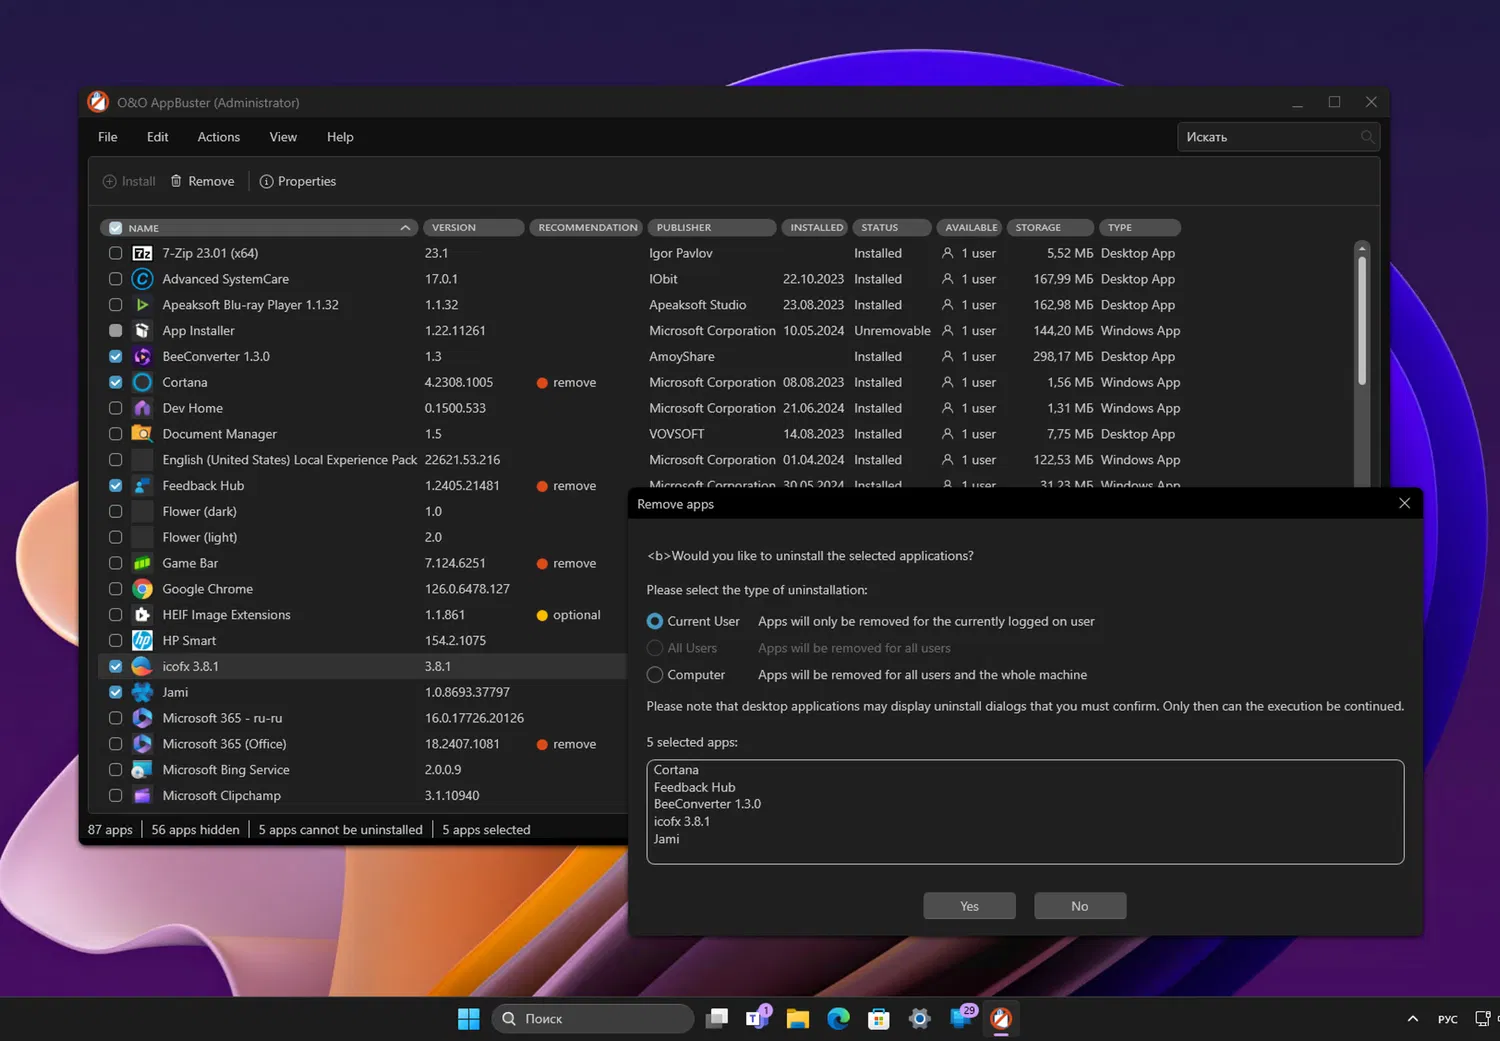Open Microsoft Edge from the taskbar
Image resolution: width=1500 pixels, height=1041 pixels.
coord(838,1018)
